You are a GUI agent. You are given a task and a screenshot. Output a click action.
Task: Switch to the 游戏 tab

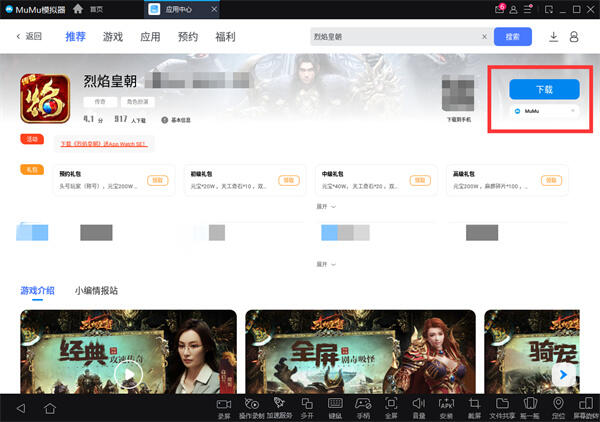pos(113,37)
